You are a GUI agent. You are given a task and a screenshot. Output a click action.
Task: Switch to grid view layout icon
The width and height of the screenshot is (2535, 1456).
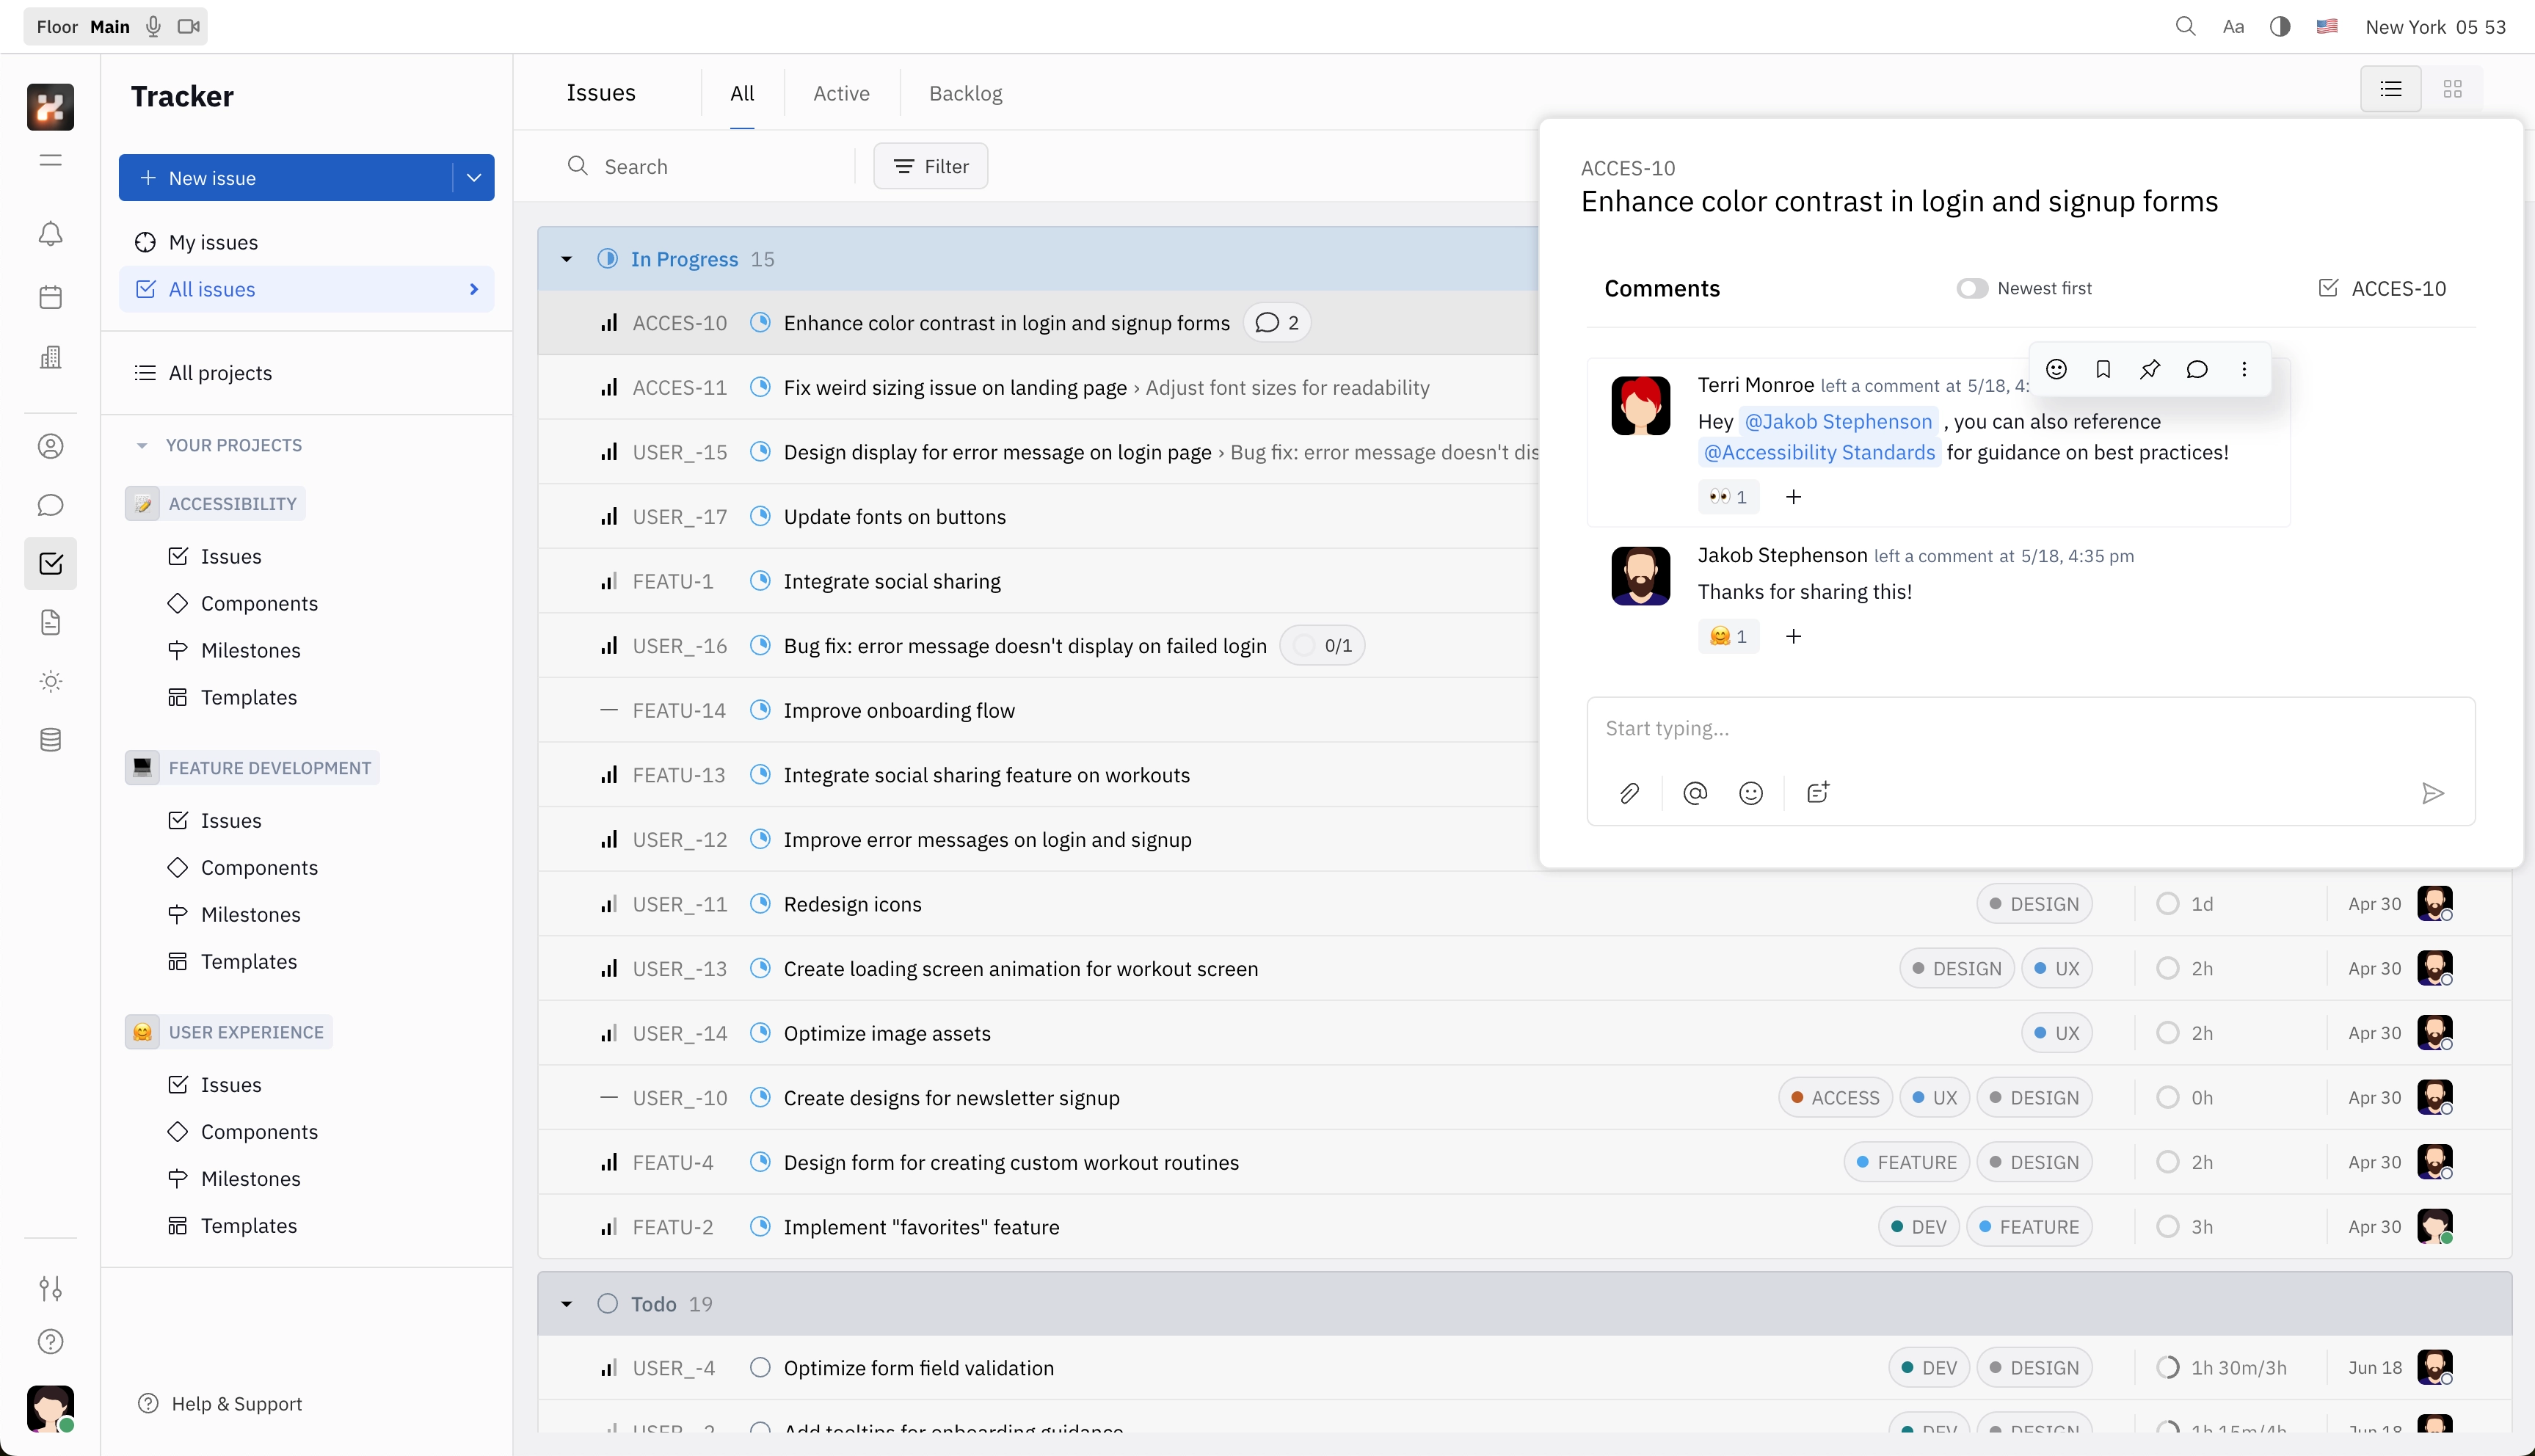coord(2452,89)
